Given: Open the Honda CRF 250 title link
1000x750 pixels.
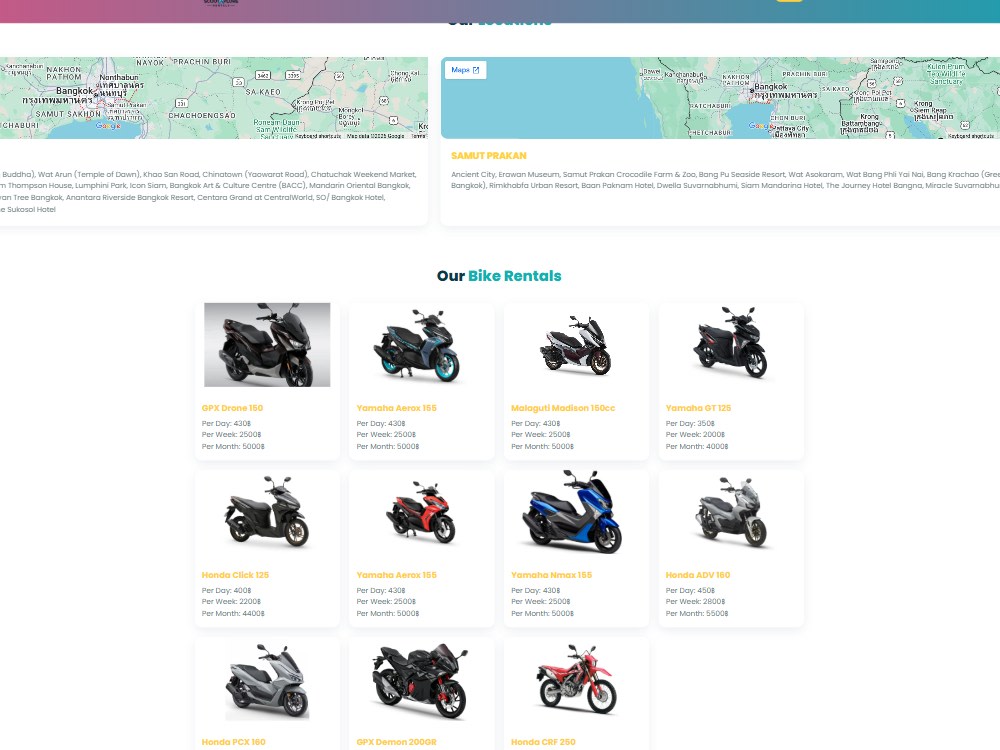Looking at the screenshot, I should click(543, 742).
